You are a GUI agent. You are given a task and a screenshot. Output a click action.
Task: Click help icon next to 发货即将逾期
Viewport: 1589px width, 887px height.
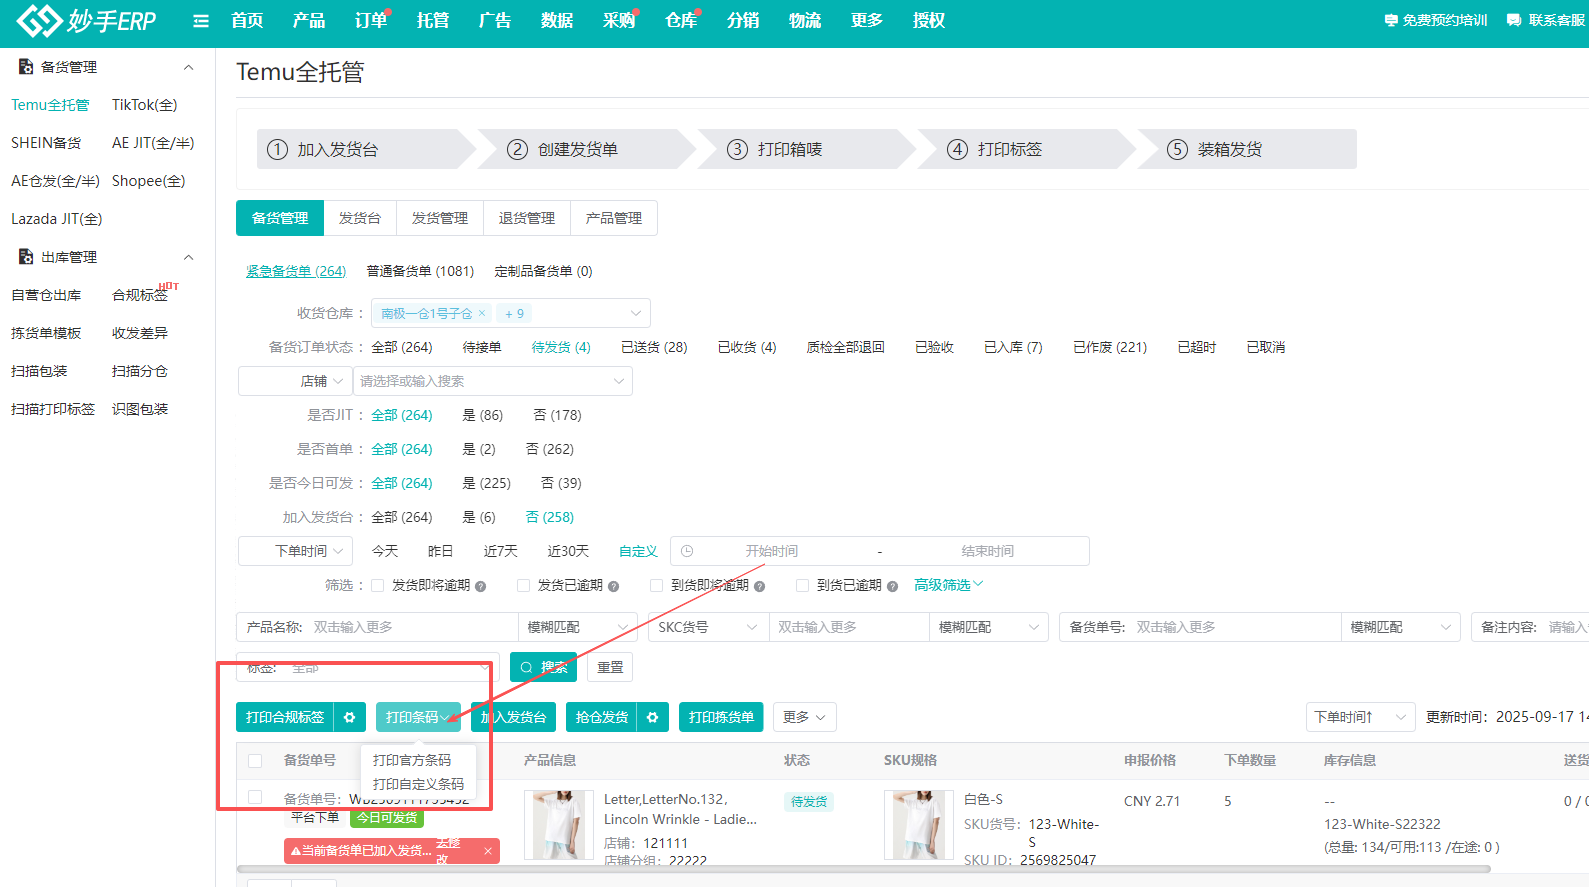click(x=481, y=586)
